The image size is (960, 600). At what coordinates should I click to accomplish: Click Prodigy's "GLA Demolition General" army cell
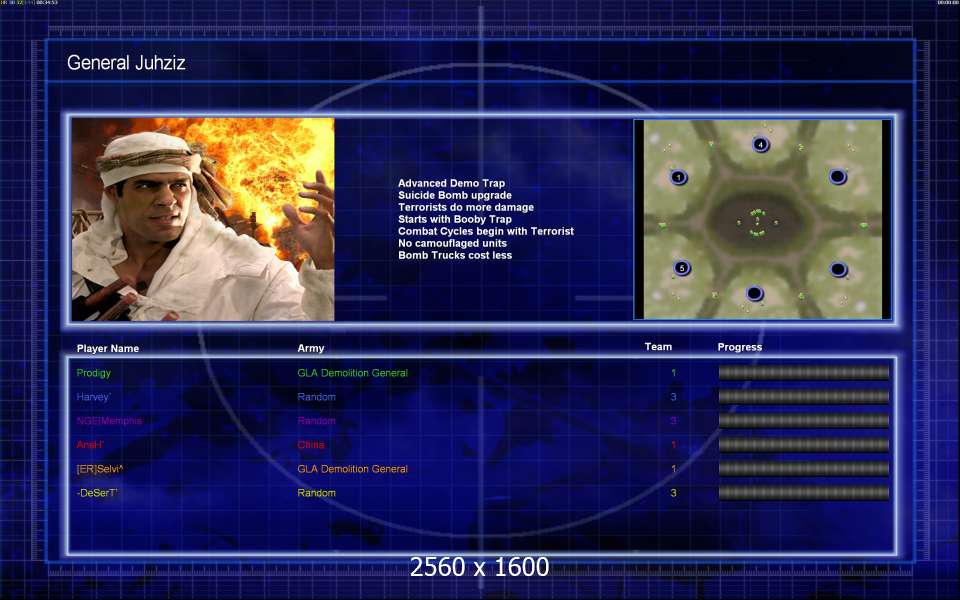click(x=353, y=373)
